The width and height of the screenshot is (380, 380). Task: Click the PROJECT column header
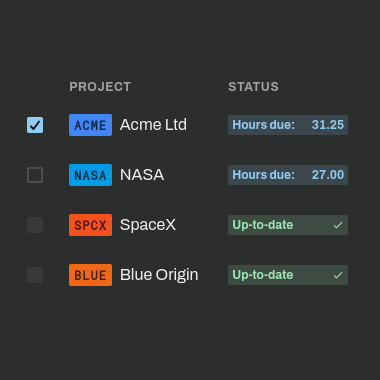click(x=100, y=87)
